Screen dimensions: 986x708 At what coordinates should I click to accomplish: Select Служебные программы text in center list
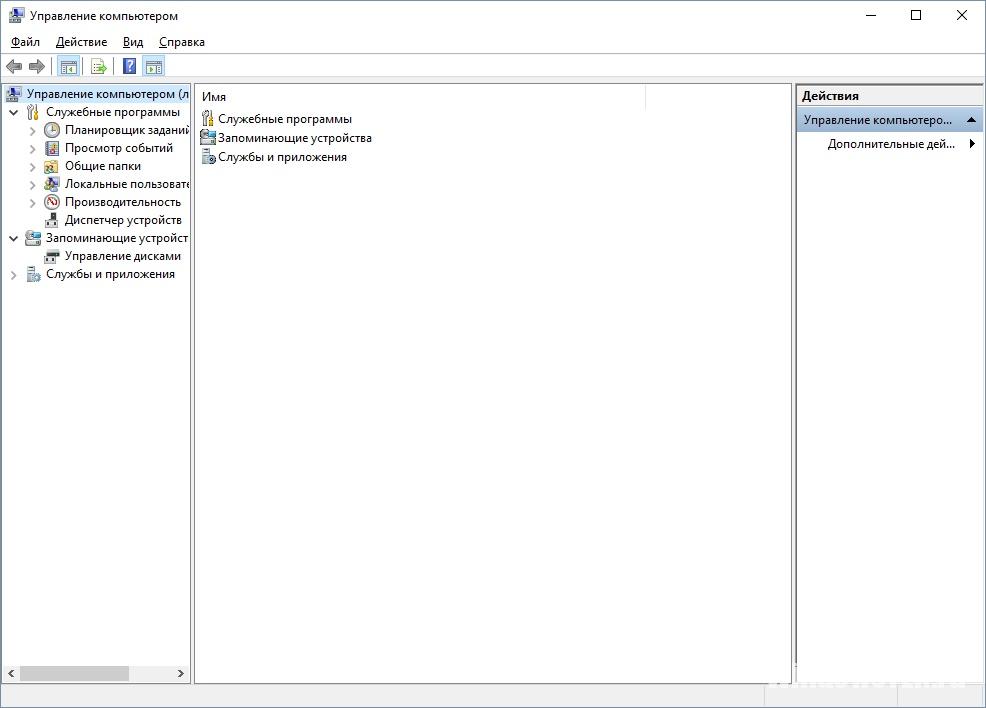[285, 119]
